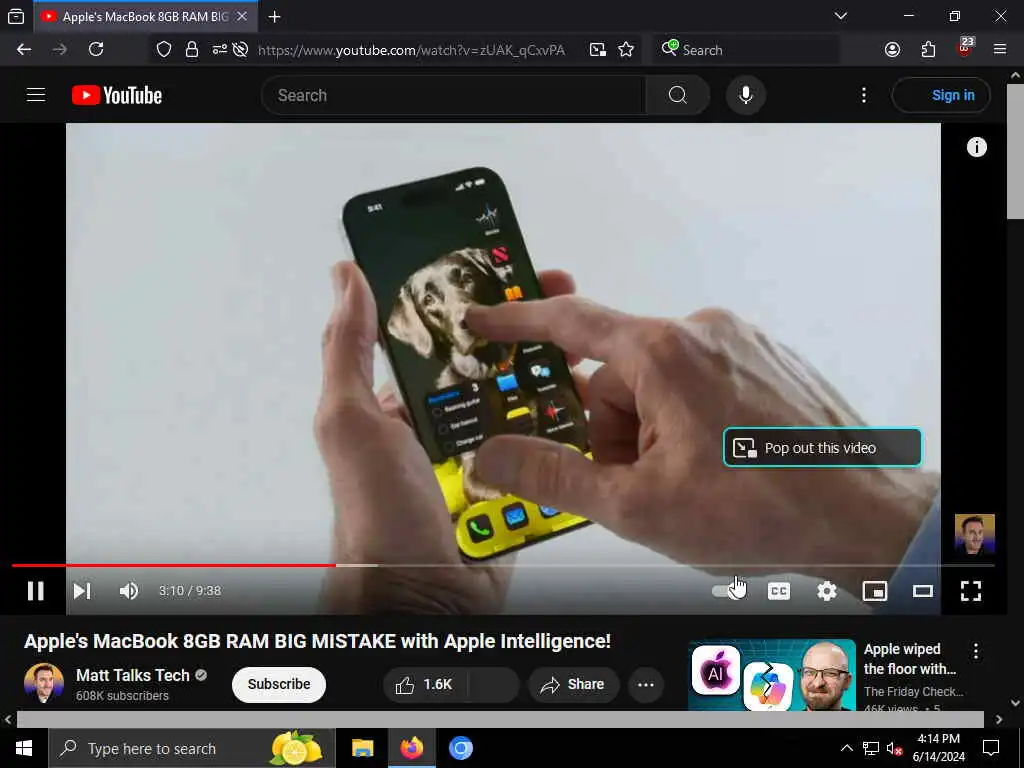Turn on closed captions
Image resolution: width=1024 pixels, height=768 pixels.
click(778, 591)
